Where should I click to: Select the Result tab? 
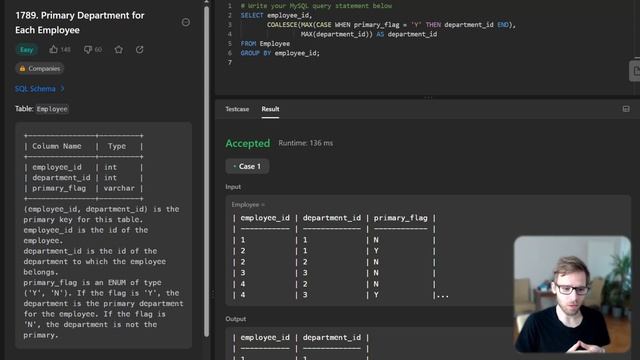pos(270,109)
